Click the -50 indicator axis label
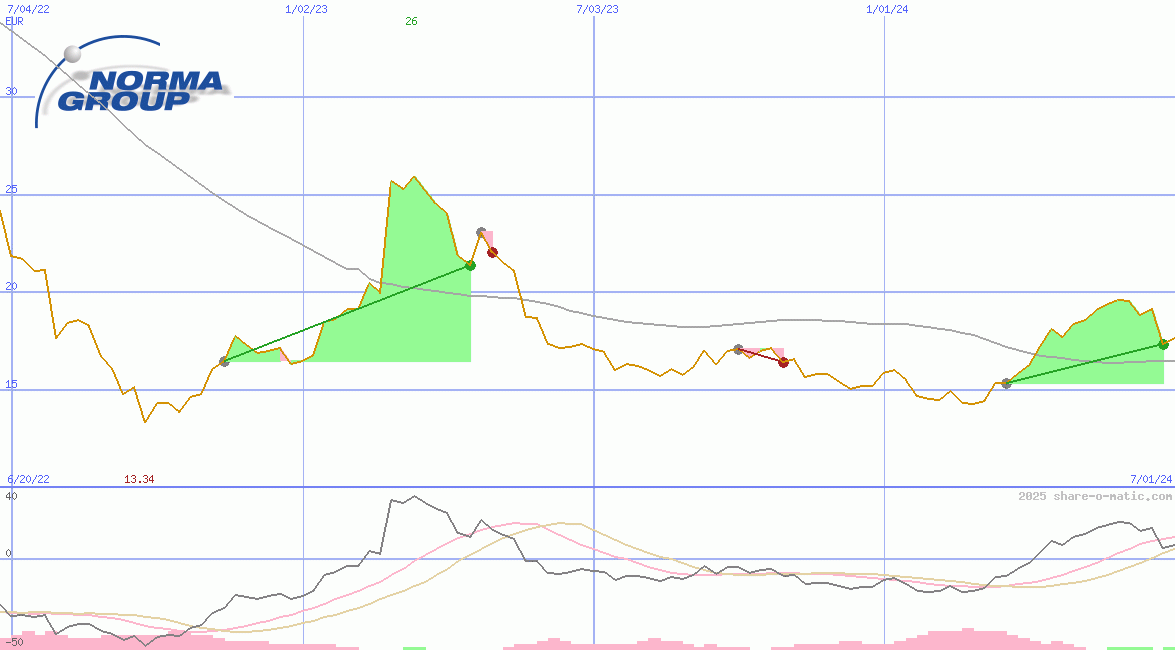Image resolution: width=1175 pixels, height=650 pixels. 13,643
